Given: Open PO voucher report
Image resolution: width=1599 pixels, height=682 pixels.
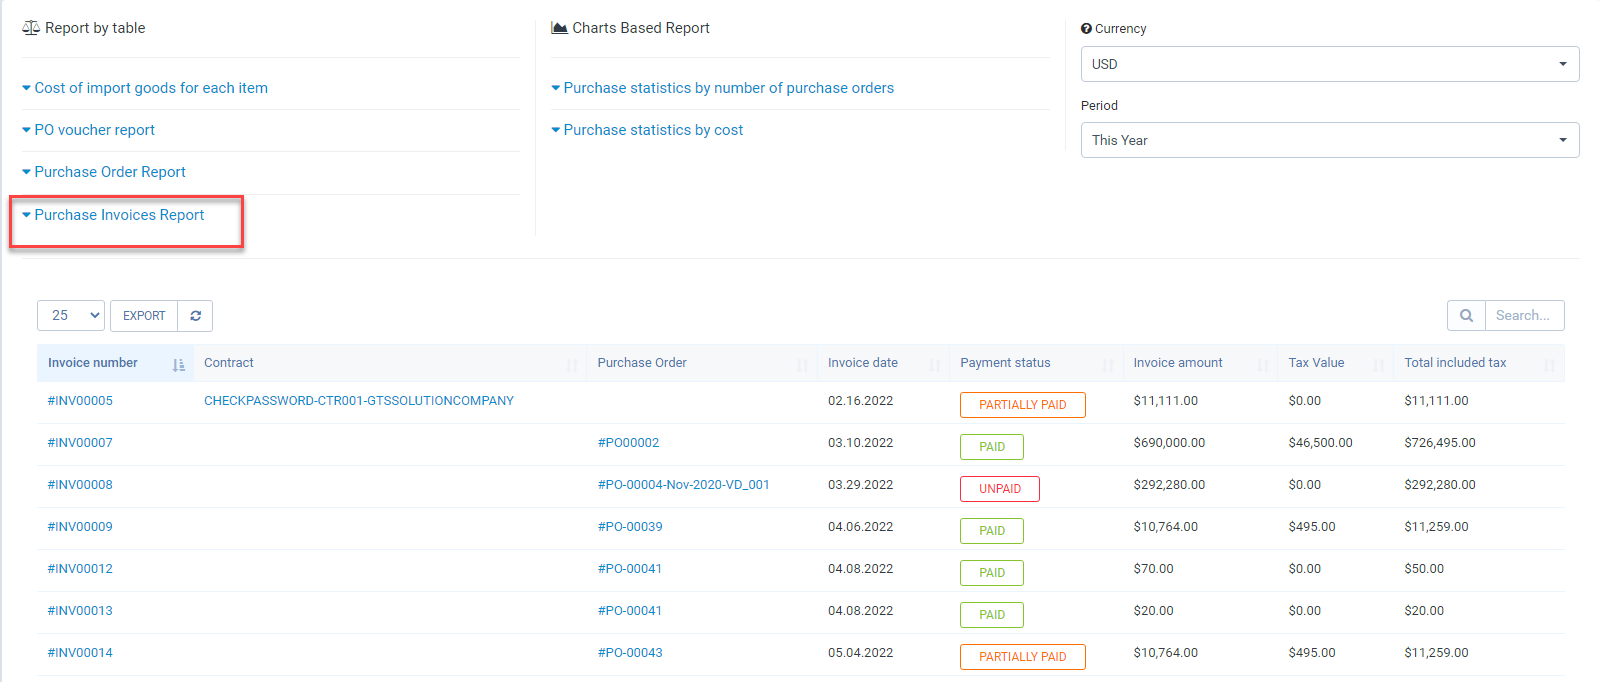Looking at the screenshot, I should pos(94,130).
